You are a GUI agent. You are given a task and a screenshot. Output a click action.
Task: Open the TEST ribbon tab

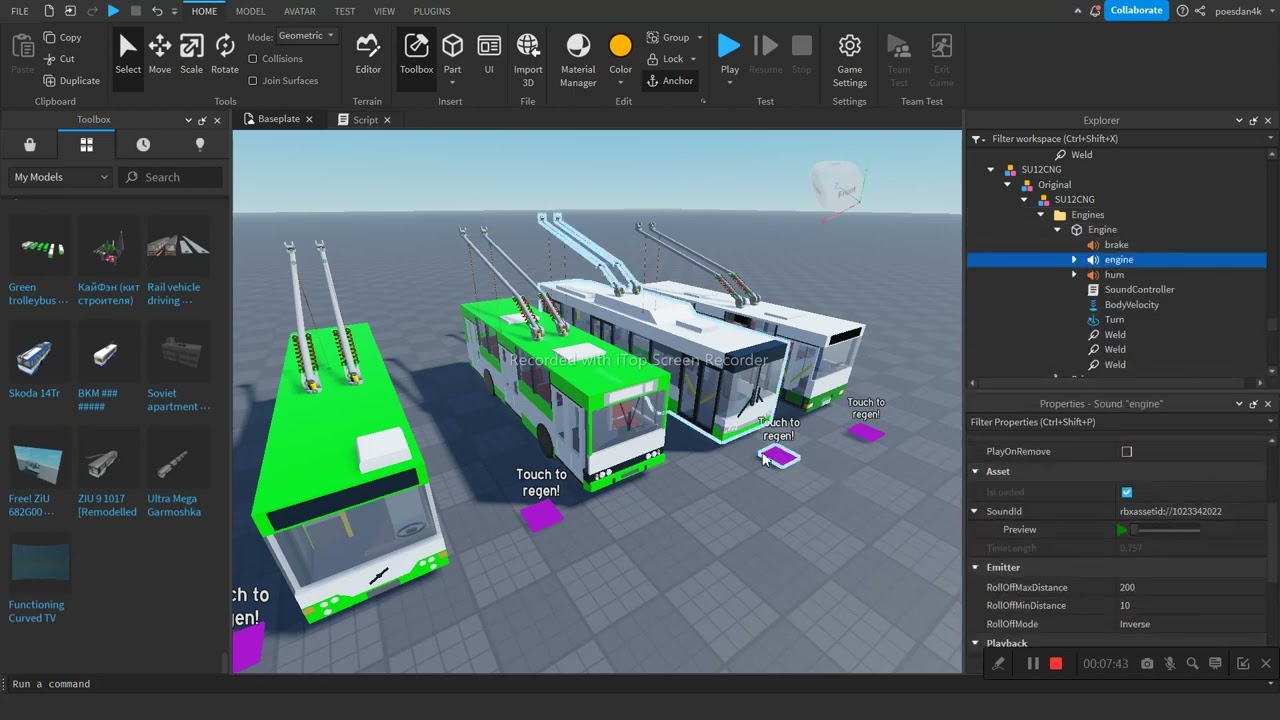(x=345, y=11)
